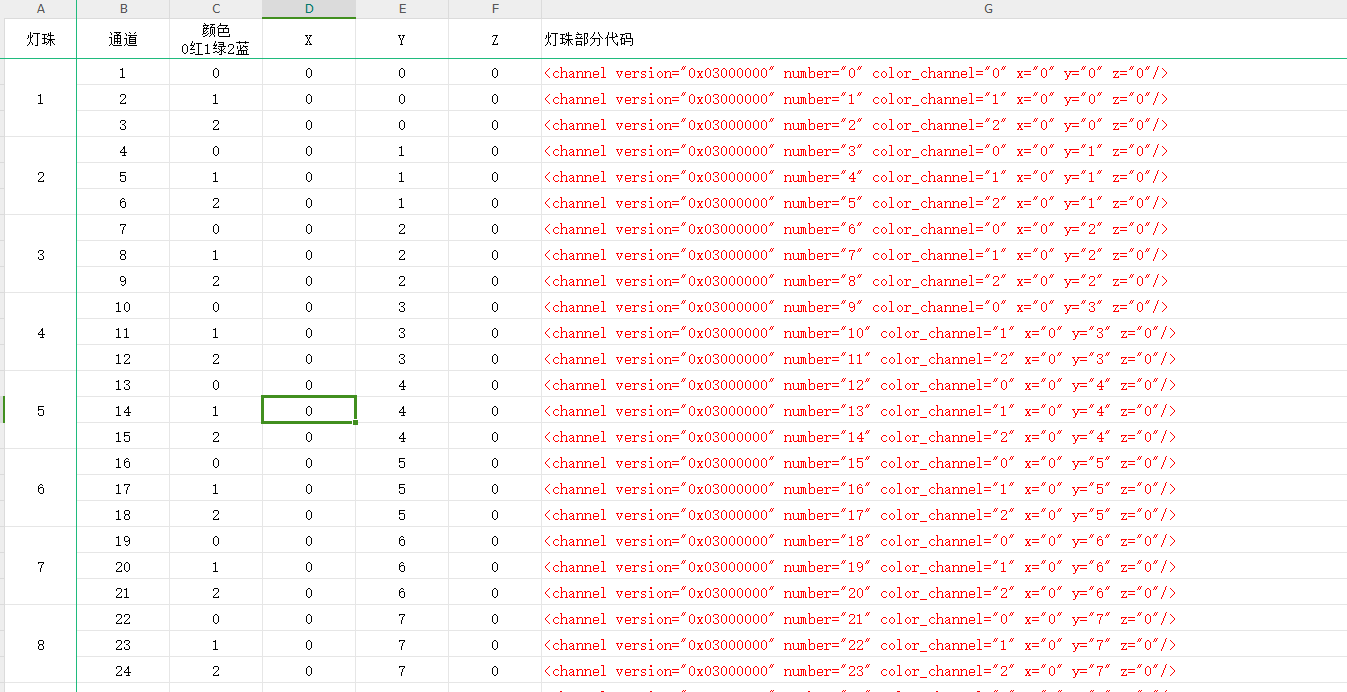Click the code cell containing number="13"
The width and height of the screenshot is (1347, 692).
point(944,411)
